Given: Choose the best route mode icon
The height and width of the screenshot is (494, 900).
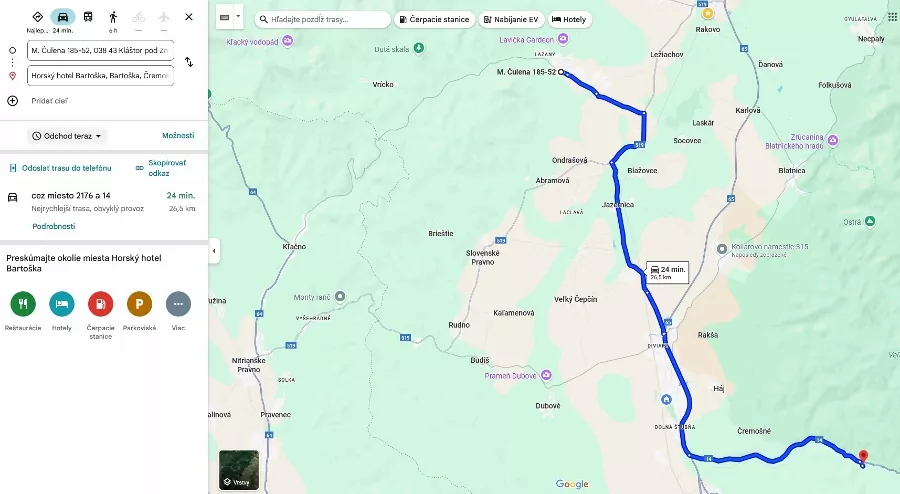Looking at the screenshot, I should click(37, 17).
